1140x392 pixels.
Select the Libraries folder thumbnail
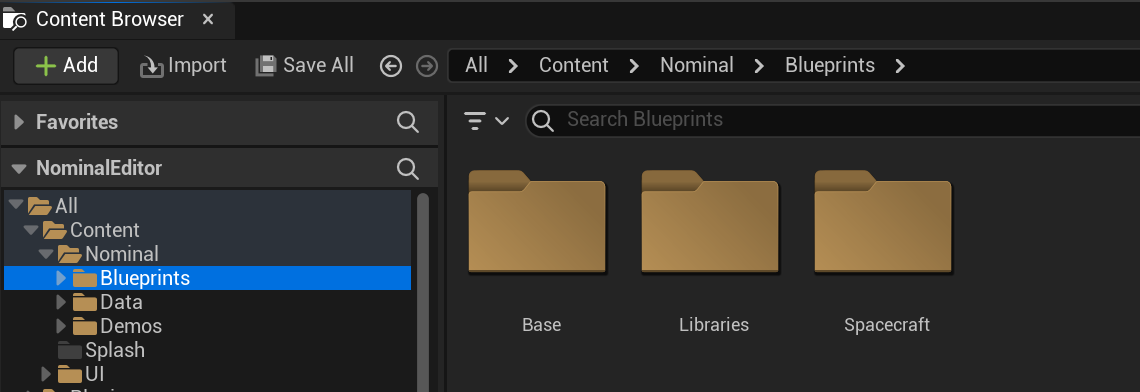click(710, 222)
